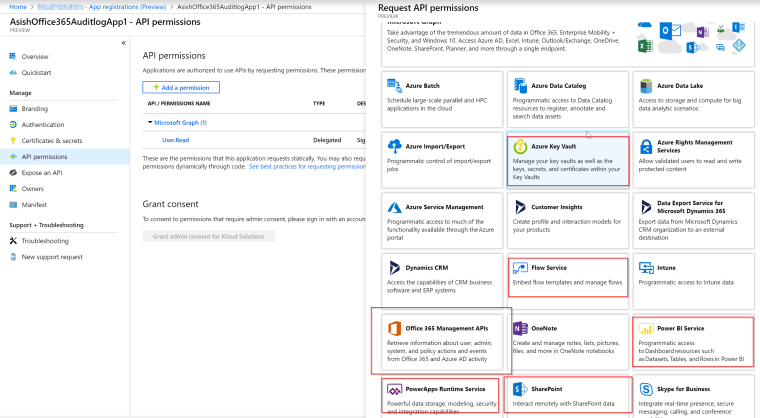Click the Customer Insights icon
This screenshot has height=418, width=760.
coord(520,207)
